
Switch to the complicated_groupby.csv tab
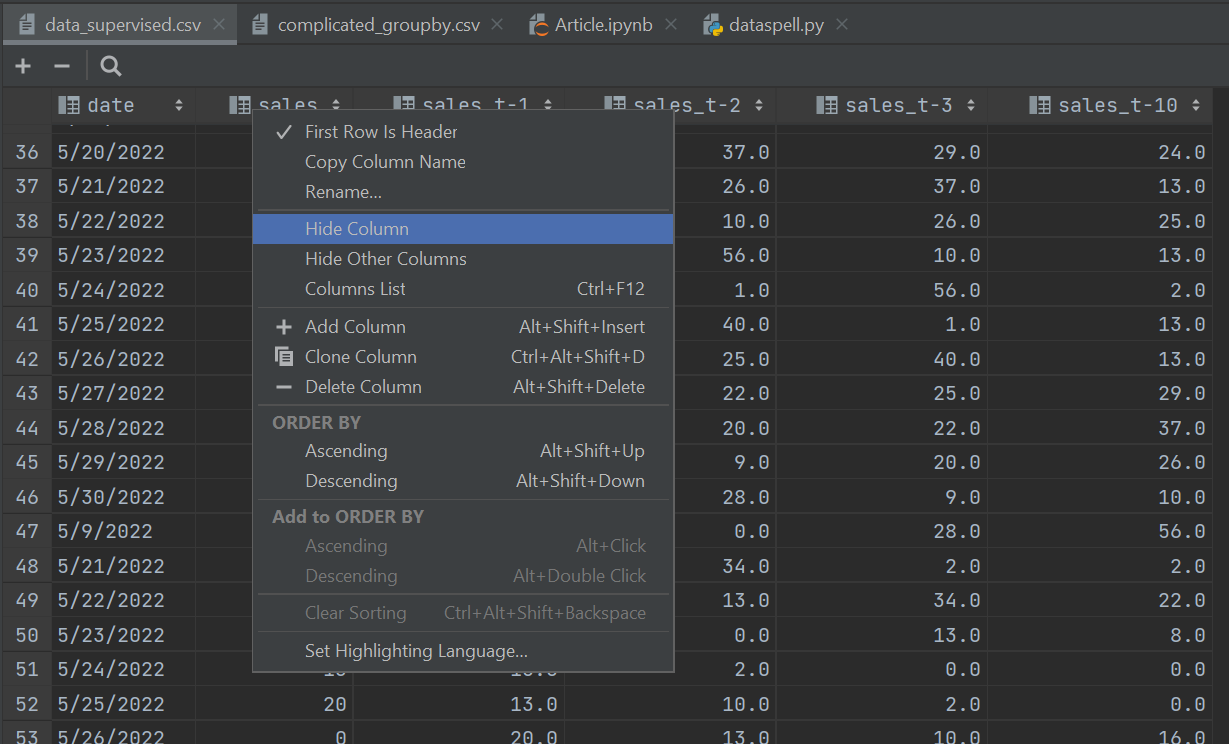coord(378,25)
